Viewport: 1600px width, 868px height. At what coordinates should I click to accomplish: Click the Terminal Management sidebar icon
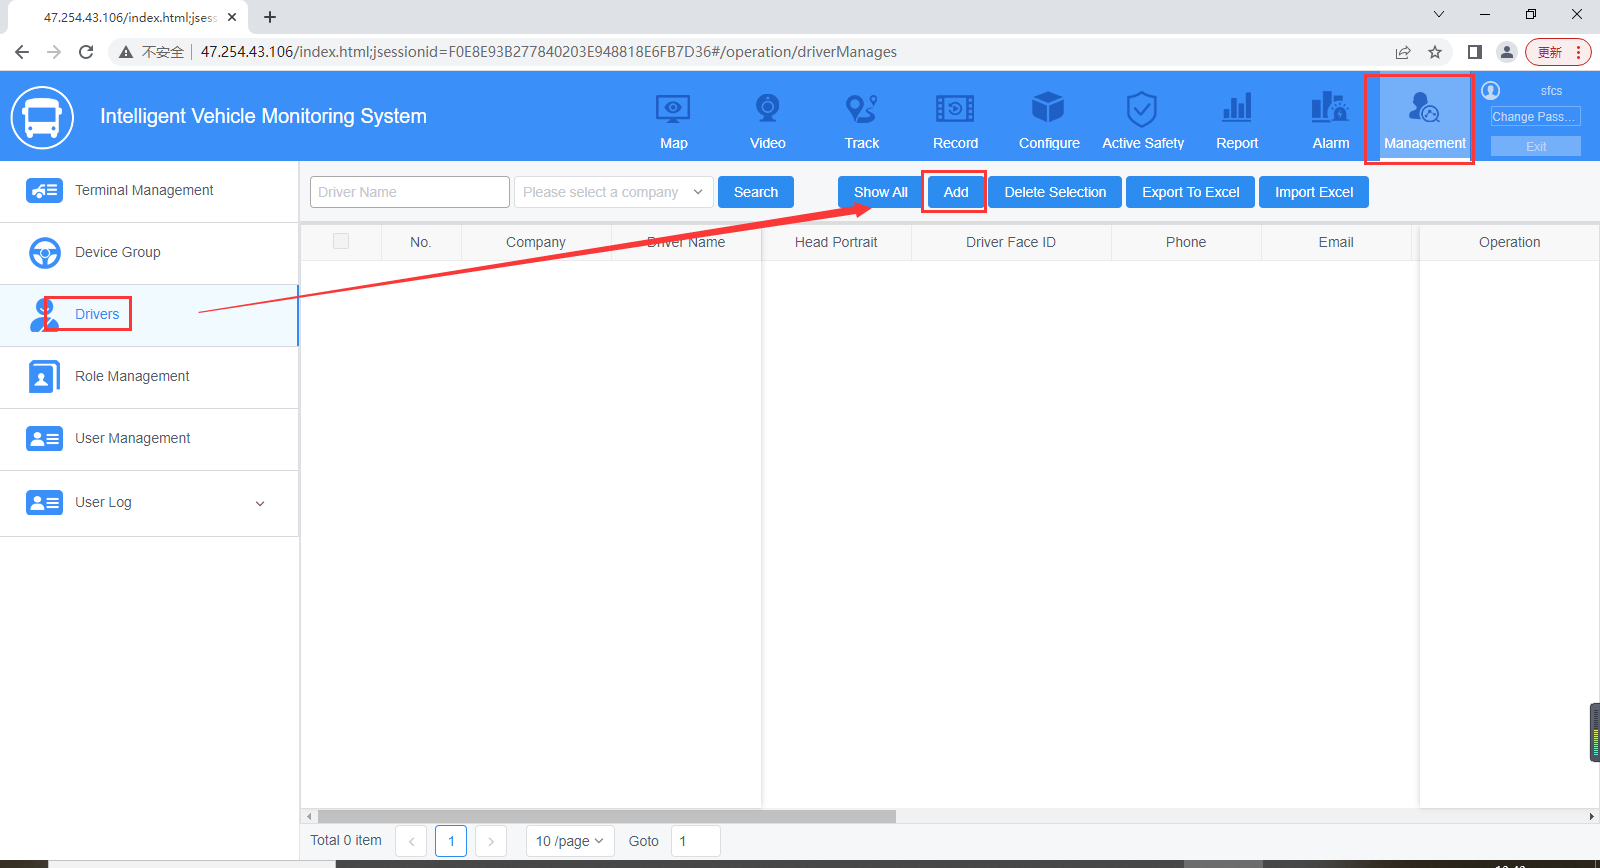coord(44,190)
